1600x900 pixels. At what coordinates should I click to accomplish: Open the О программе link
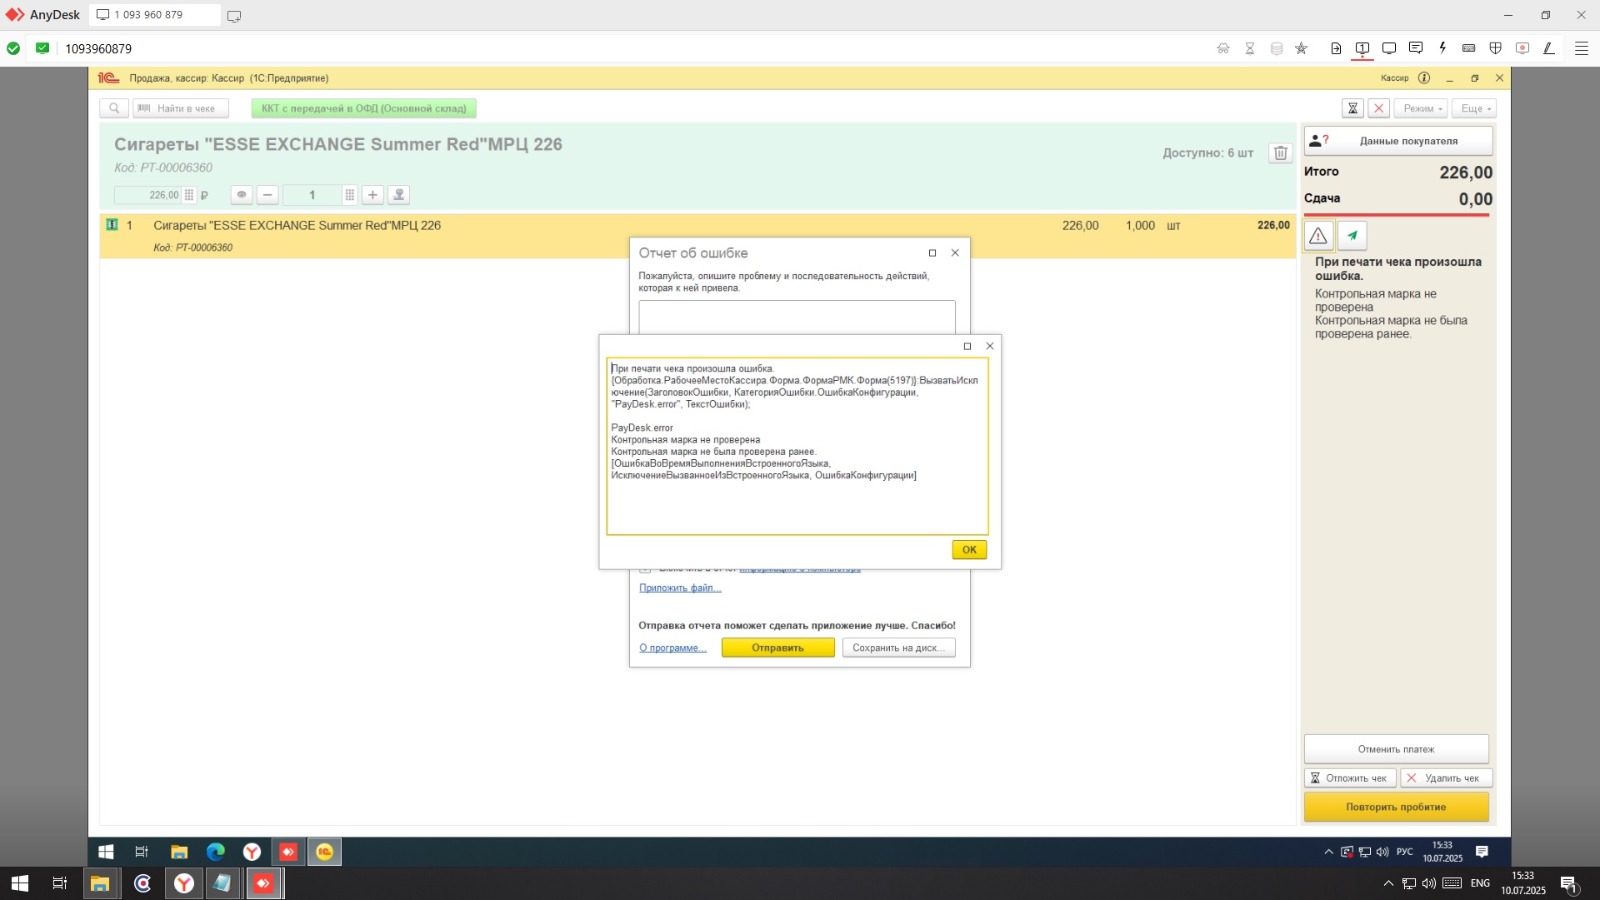(x=672, y=648)
